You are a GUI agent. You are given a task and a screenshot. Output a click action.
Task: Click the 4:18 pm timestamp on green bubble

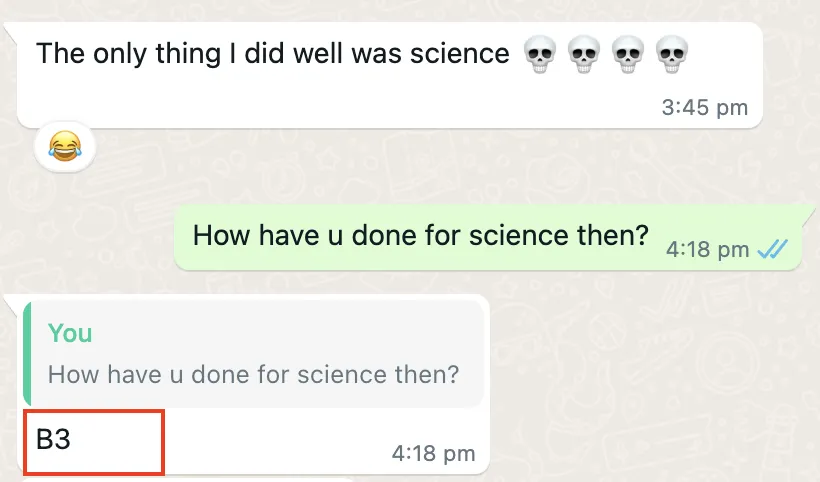point(707,250)
